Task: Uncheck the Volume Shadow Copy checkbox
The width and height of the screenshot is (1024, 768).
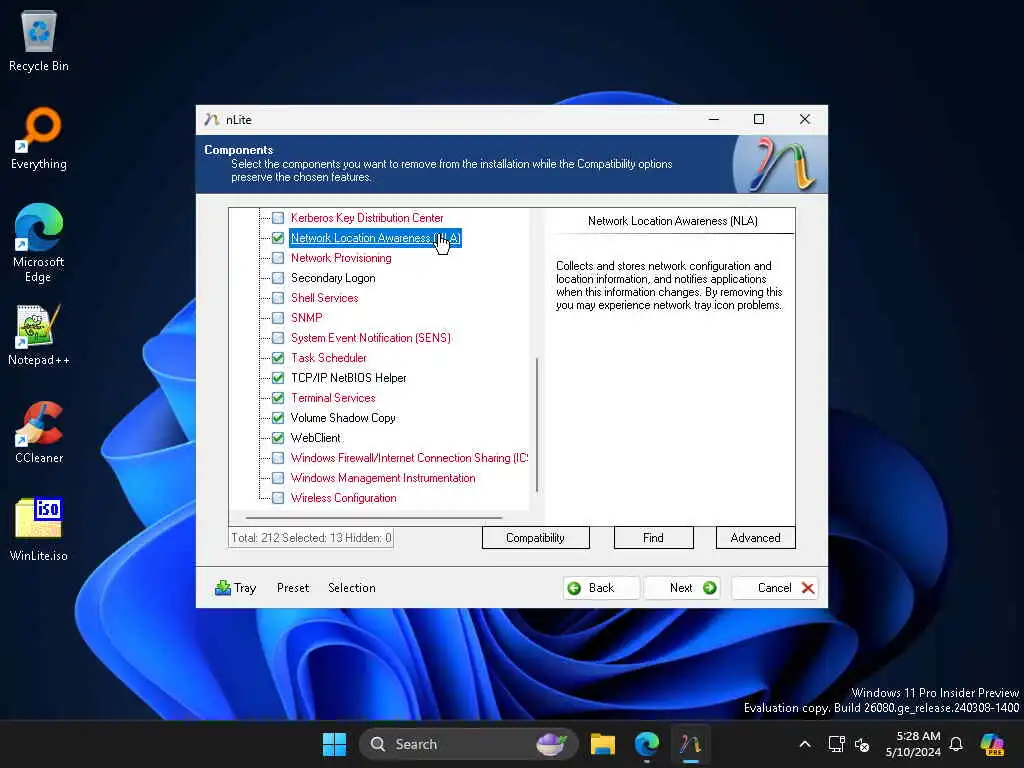Action: point(278,418)
